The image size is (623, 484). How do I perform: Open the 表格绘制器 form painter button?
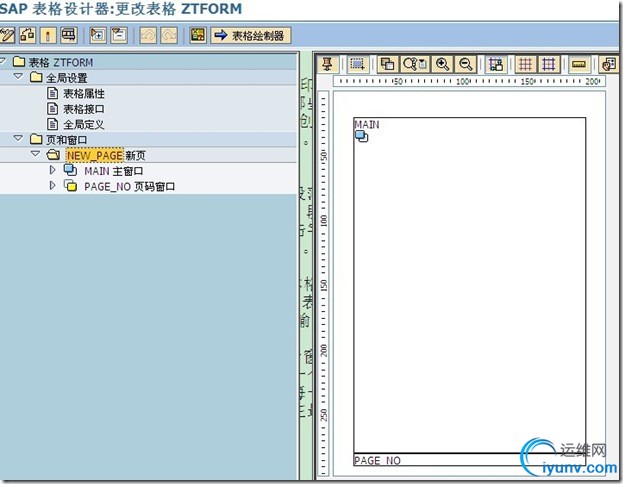pos(251,36)
